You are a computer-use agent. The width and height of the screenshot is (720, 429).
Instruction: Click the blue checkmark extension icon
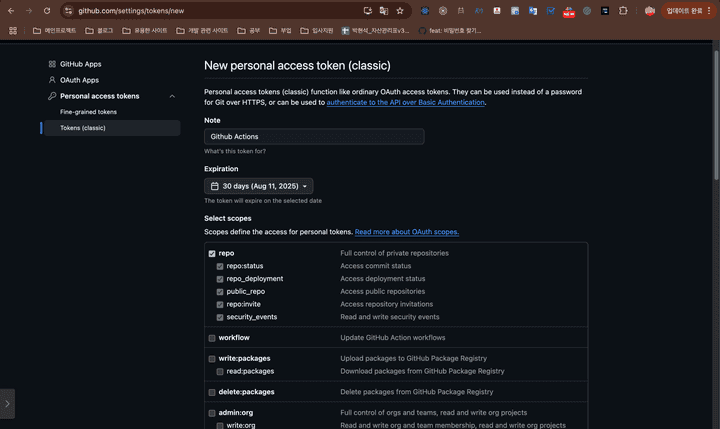551,11
